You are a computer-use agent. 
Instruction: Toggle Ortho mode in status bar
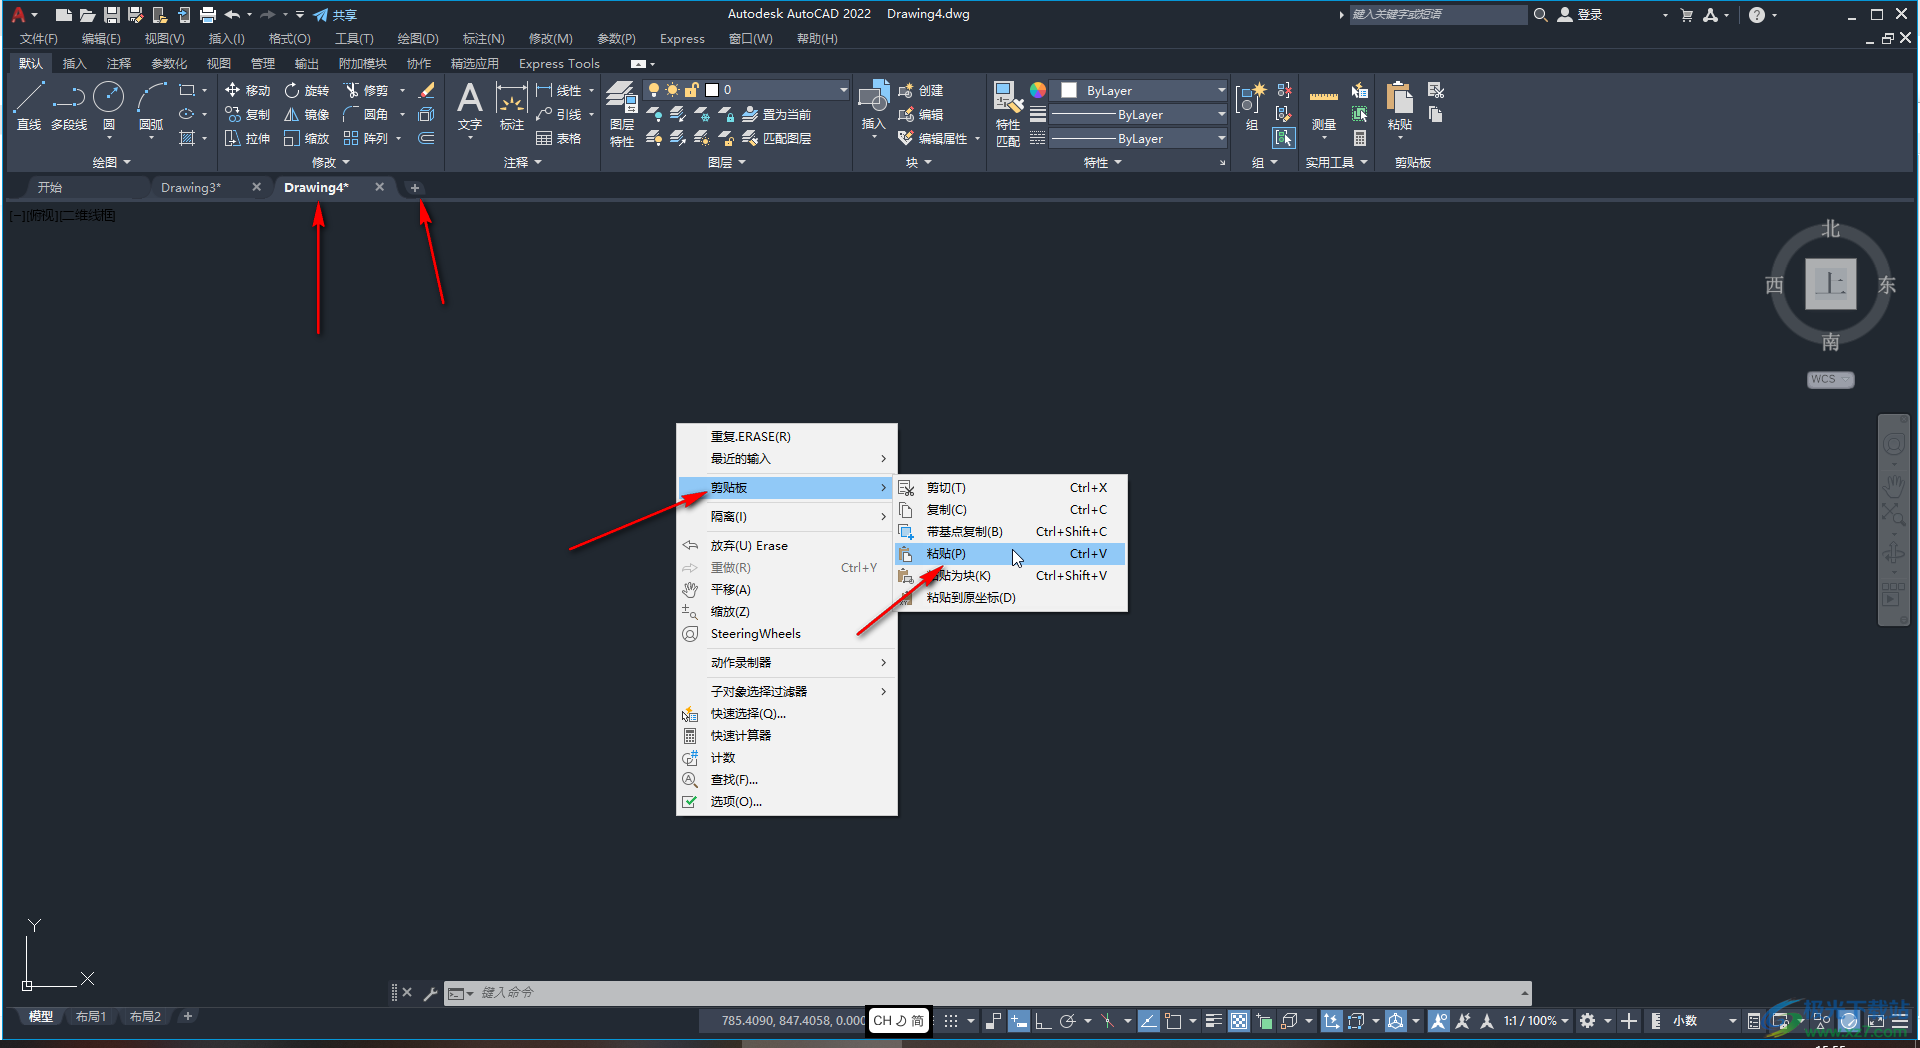tap(1042, 1021)
